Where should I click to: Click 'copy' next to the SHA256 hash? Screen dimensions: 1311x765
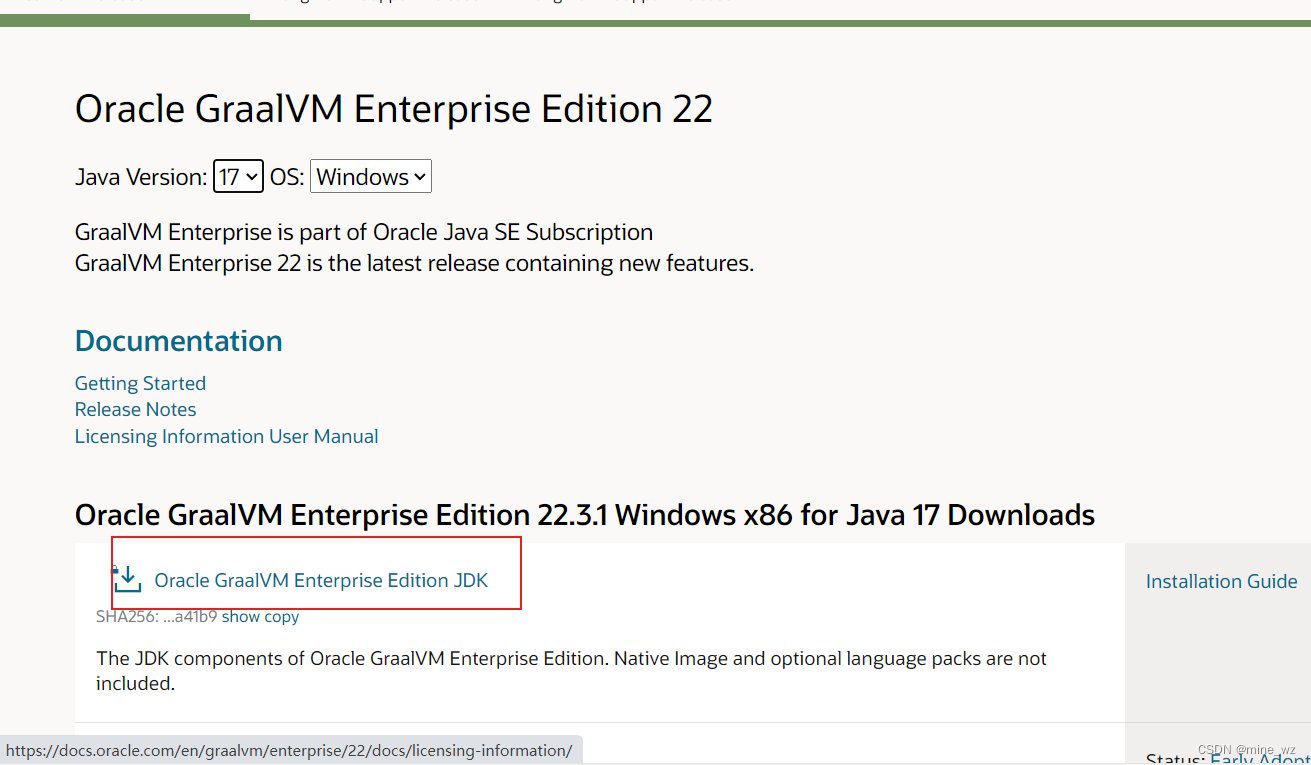281,616
